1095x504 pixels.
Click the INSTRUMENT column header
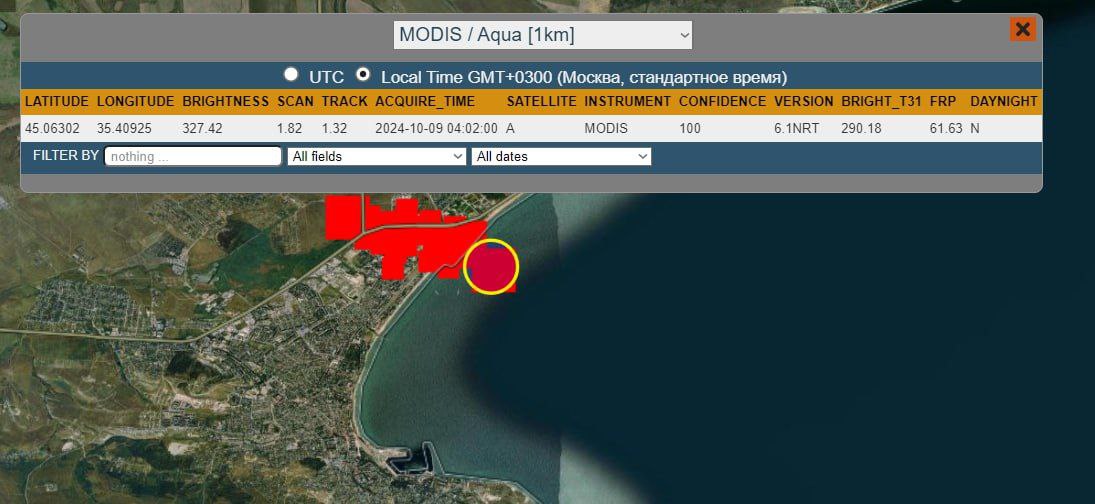point(627,102)
